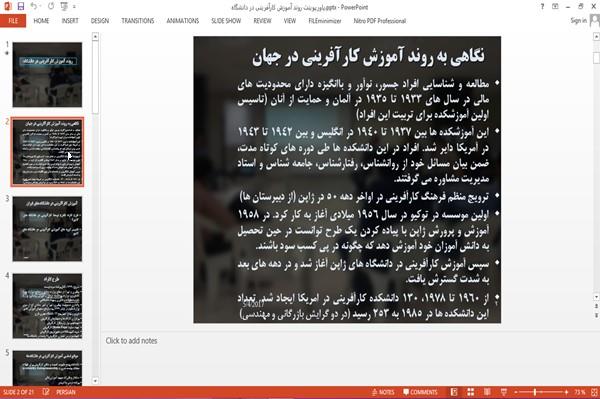Open the FILE tab

[x=13, y=21]
